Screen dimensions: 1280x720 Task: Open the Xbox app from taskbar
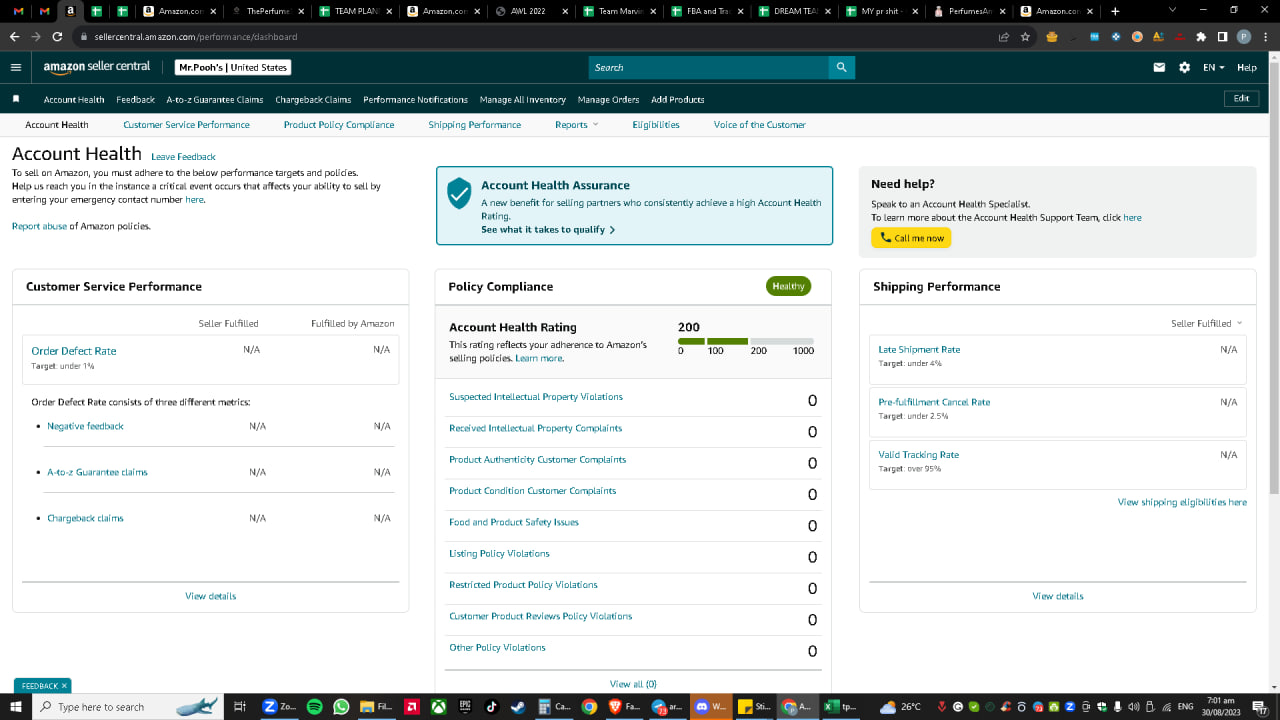tap(438, 706)
